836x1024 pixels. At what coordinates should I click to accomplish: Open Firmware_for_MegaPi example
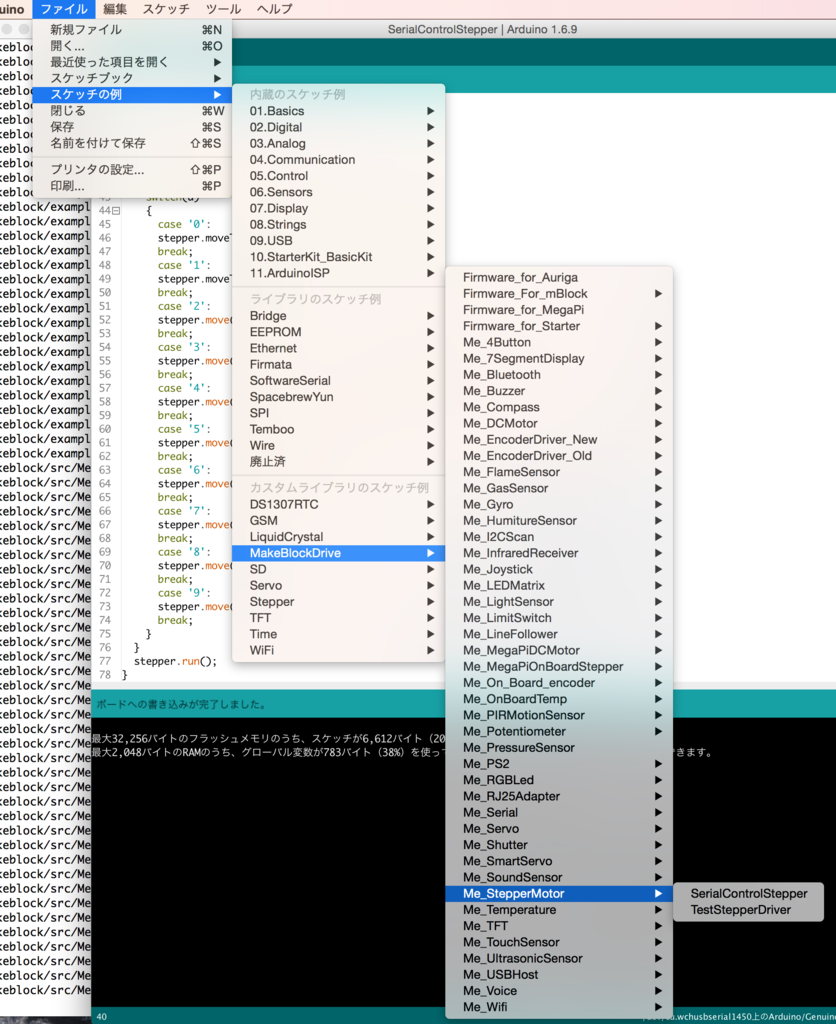tap(559, 310)
